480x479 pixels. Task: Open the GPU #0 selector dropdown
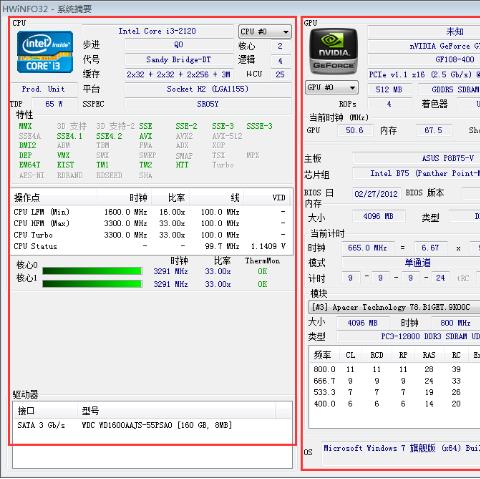332,88
